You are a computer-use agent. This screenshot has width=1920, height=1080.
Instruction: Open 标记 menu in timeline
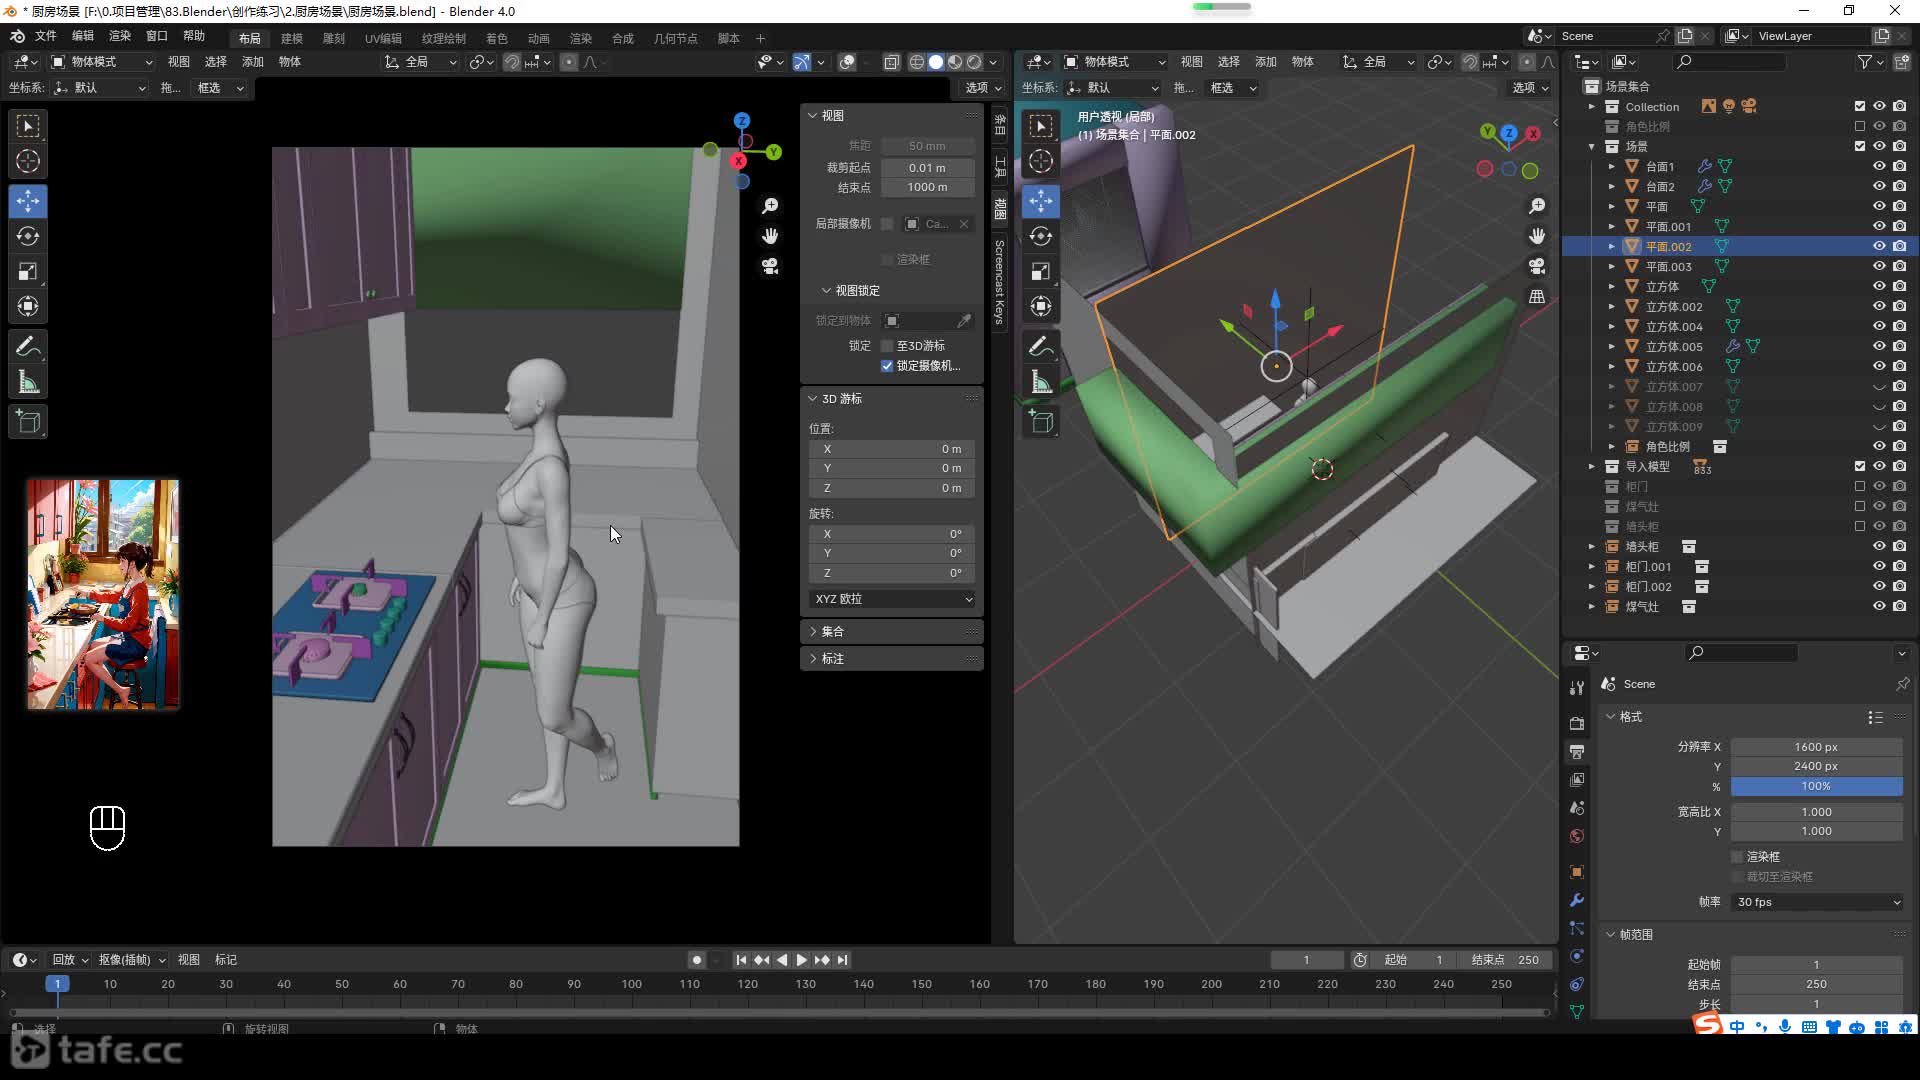(x=226, y=960)
